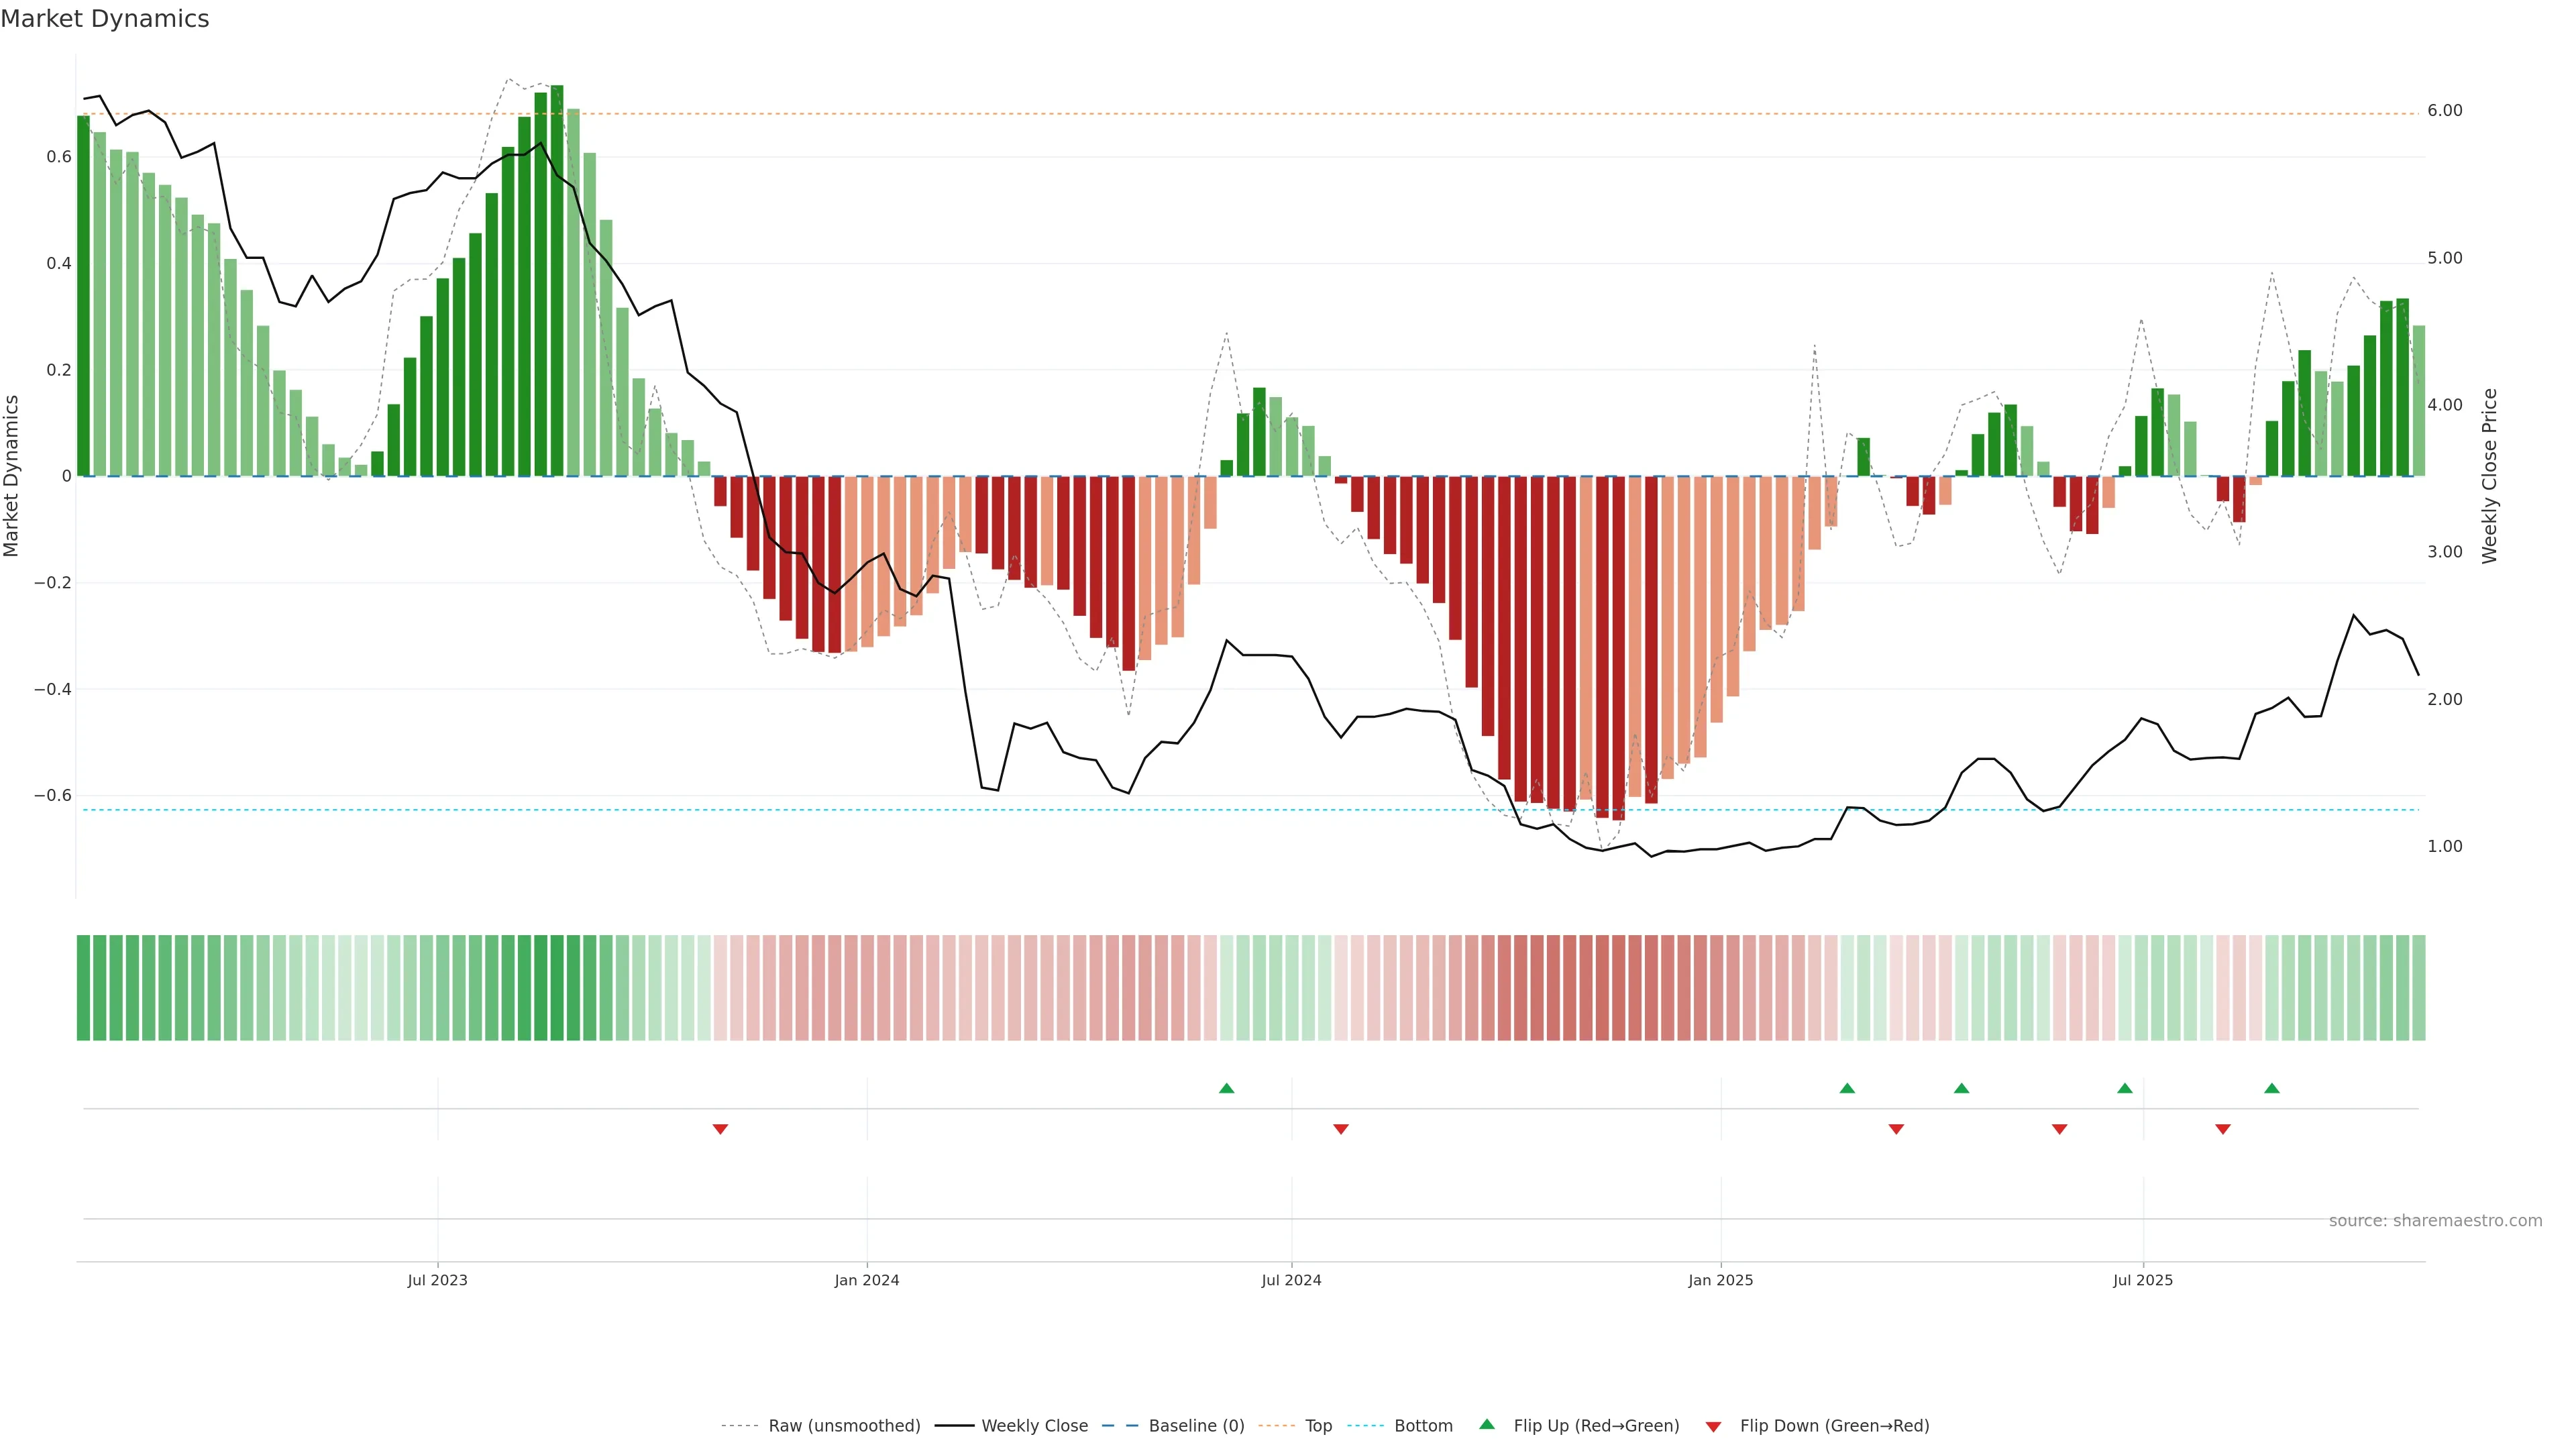Click the Weekly Close Price right axis title
This screenshot has width=2576, height=1449.
pos(2489,476)
